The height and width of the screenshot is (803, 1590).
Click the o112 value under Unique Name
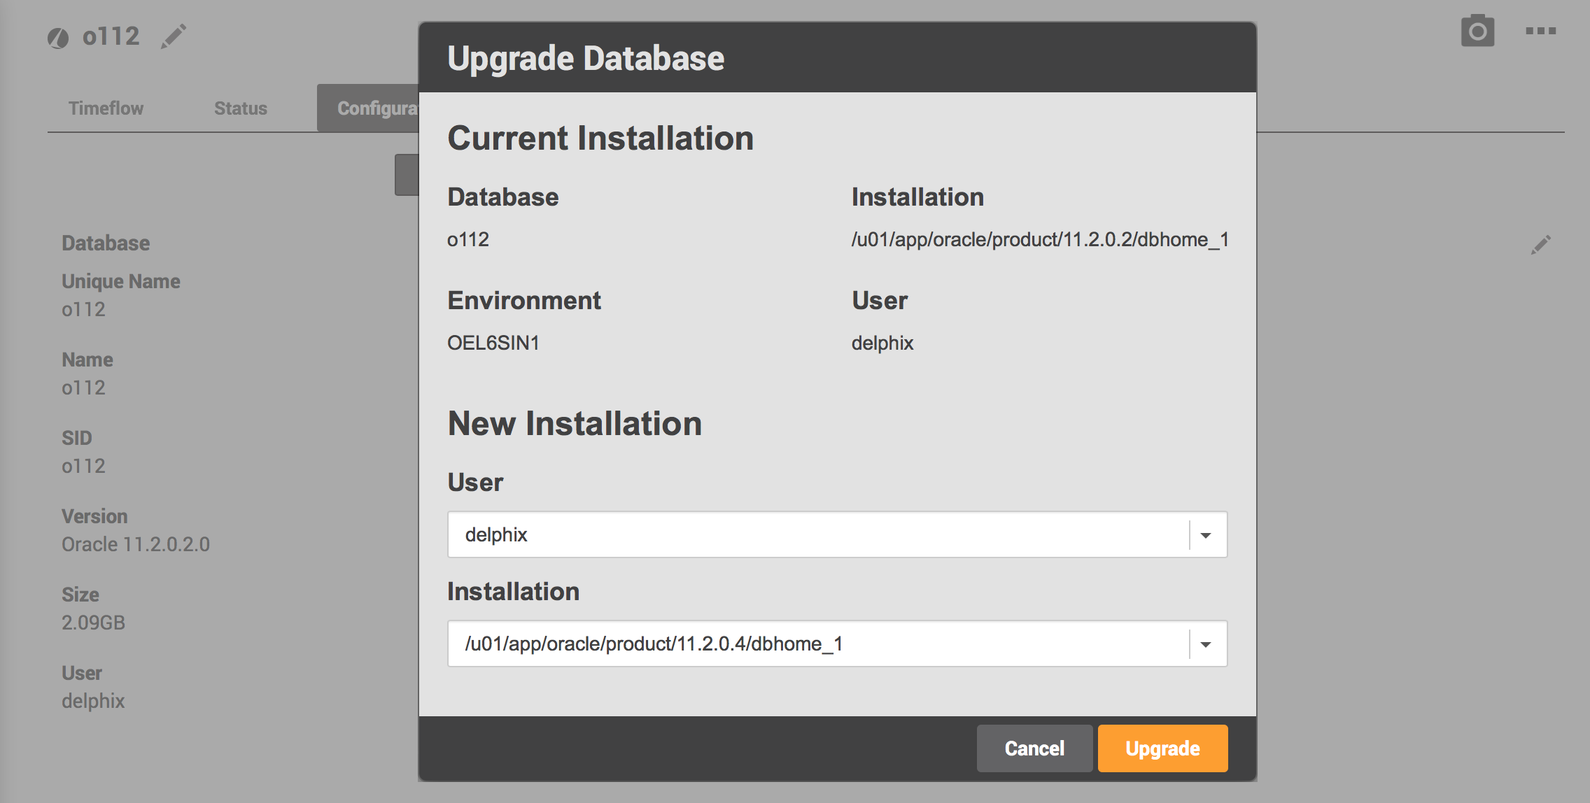tap(83, 310)
